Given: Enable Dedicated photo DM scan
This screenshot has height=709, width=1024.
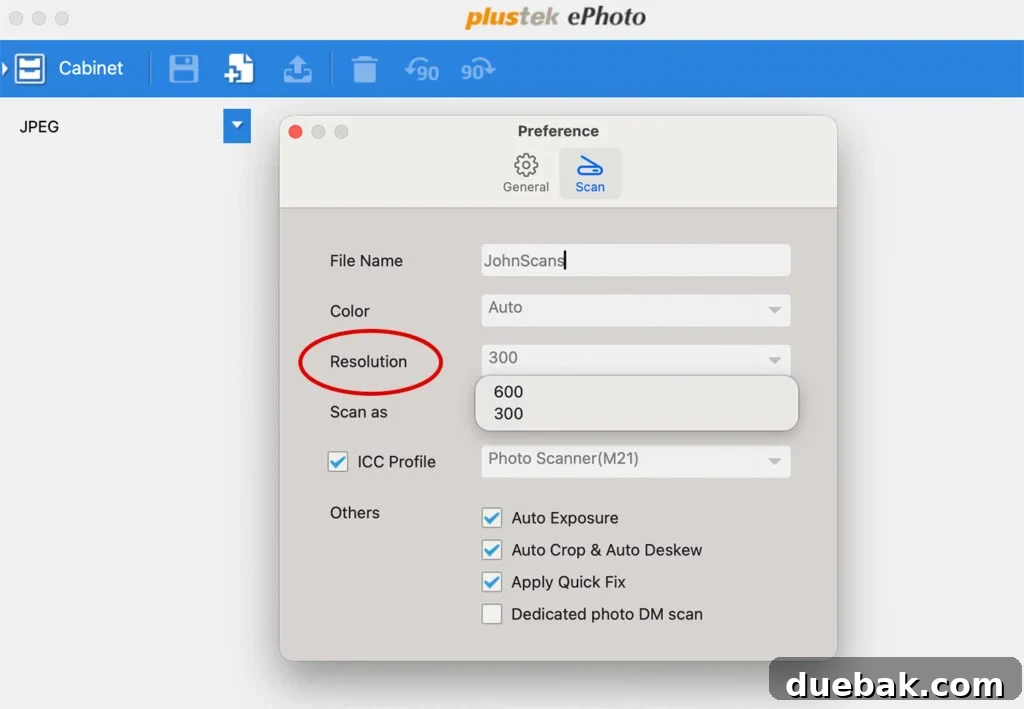Looking at the screenshot, I should pyautogui.click(x=492, y=614).
